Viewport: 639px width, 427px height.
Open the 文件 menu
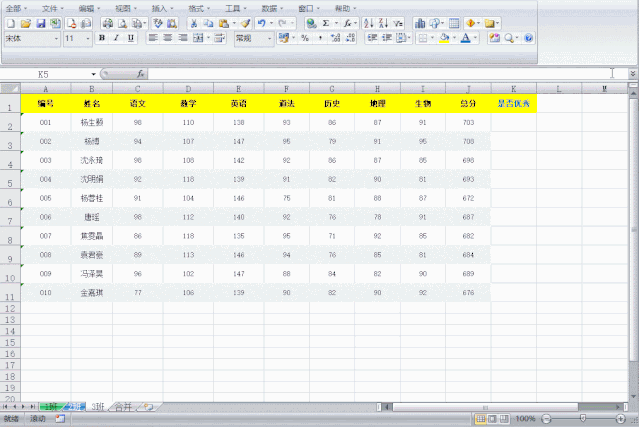(x=53, y=9)
